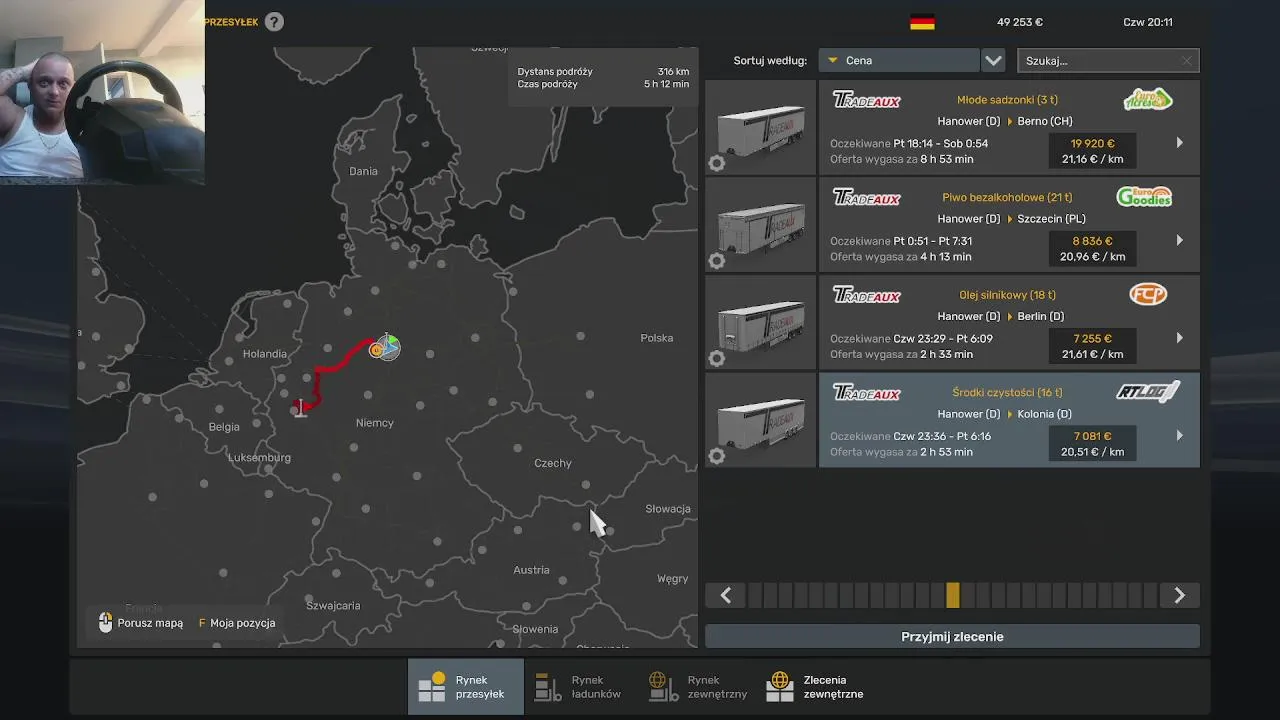
Task: Open trailer settings gear for Młode sadzonki
Action: point(716,164)
